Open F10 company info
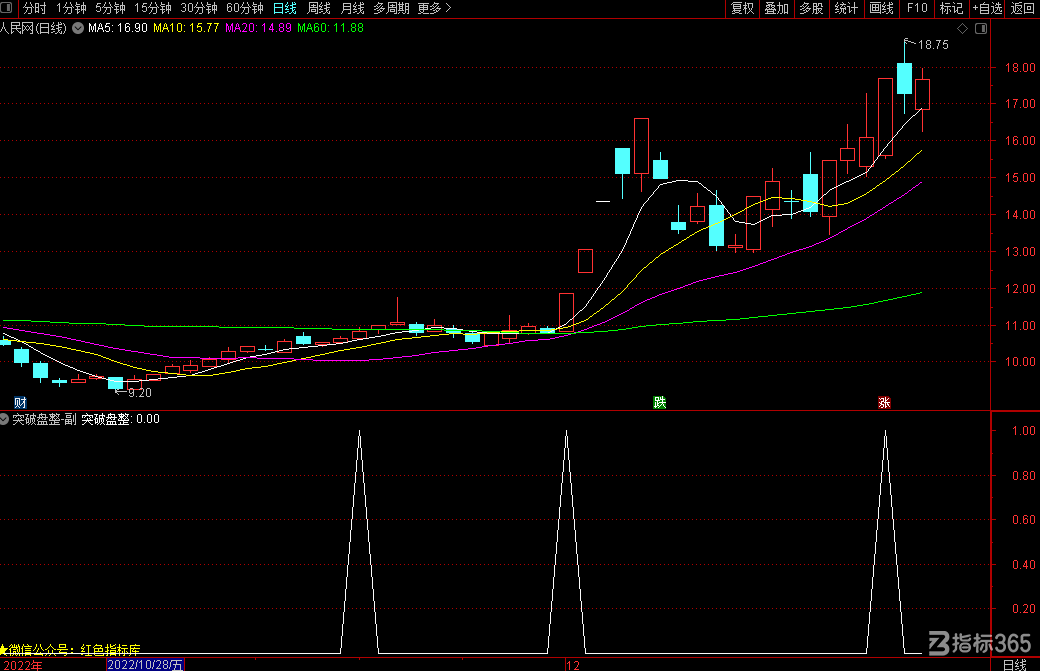 coord(917,8)
